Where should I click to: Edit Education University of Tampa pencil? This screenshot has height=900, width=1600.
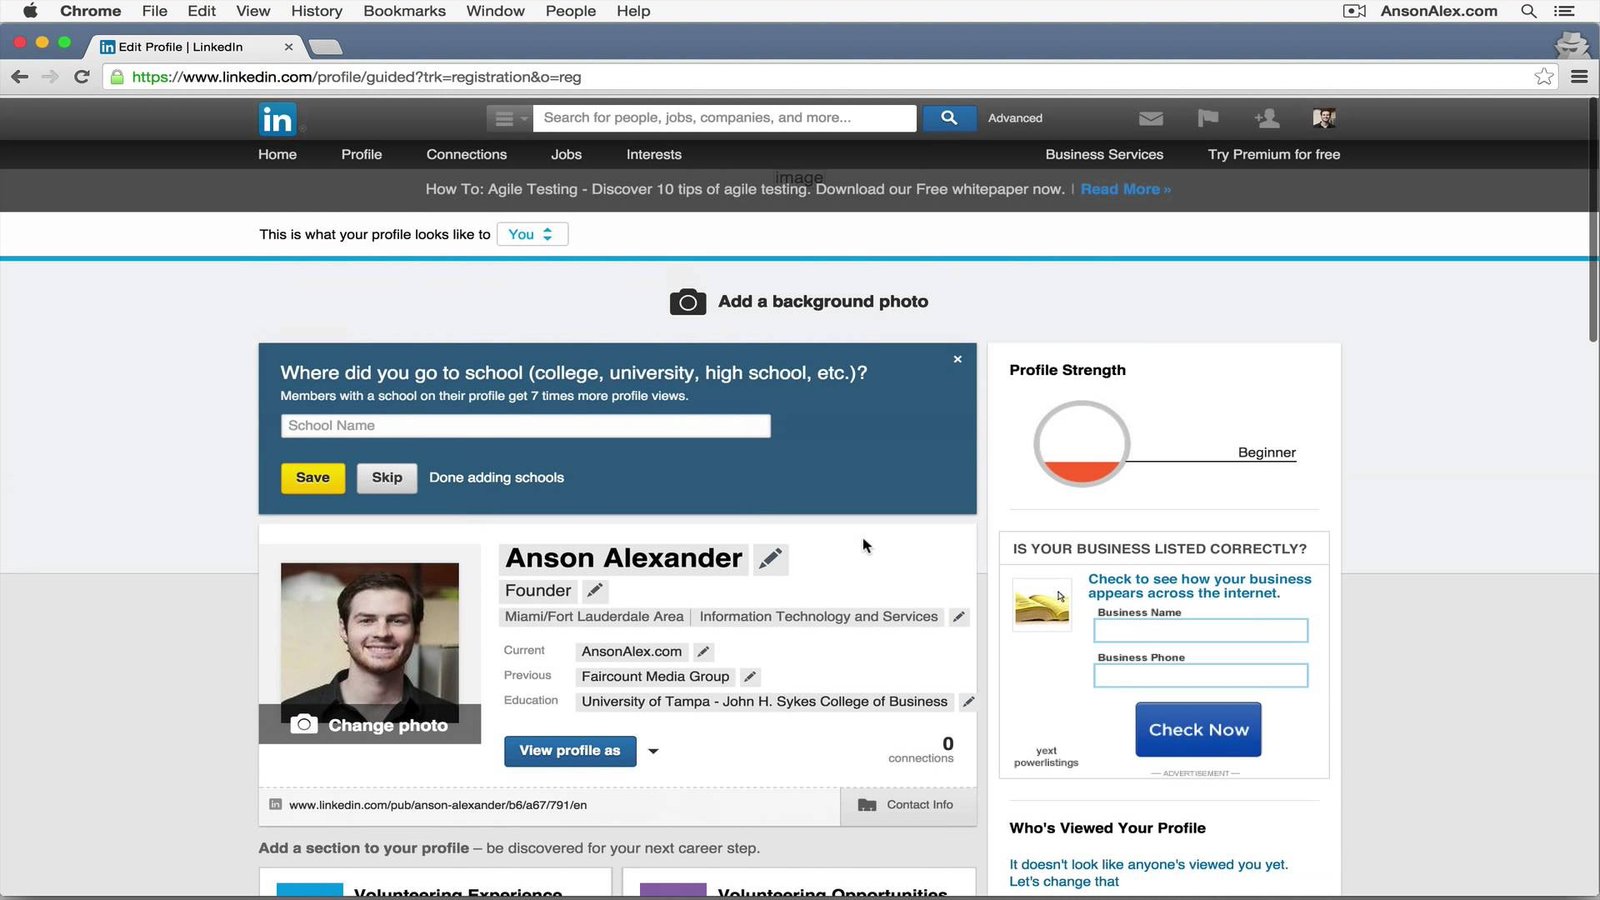click(x=968, y=702)
